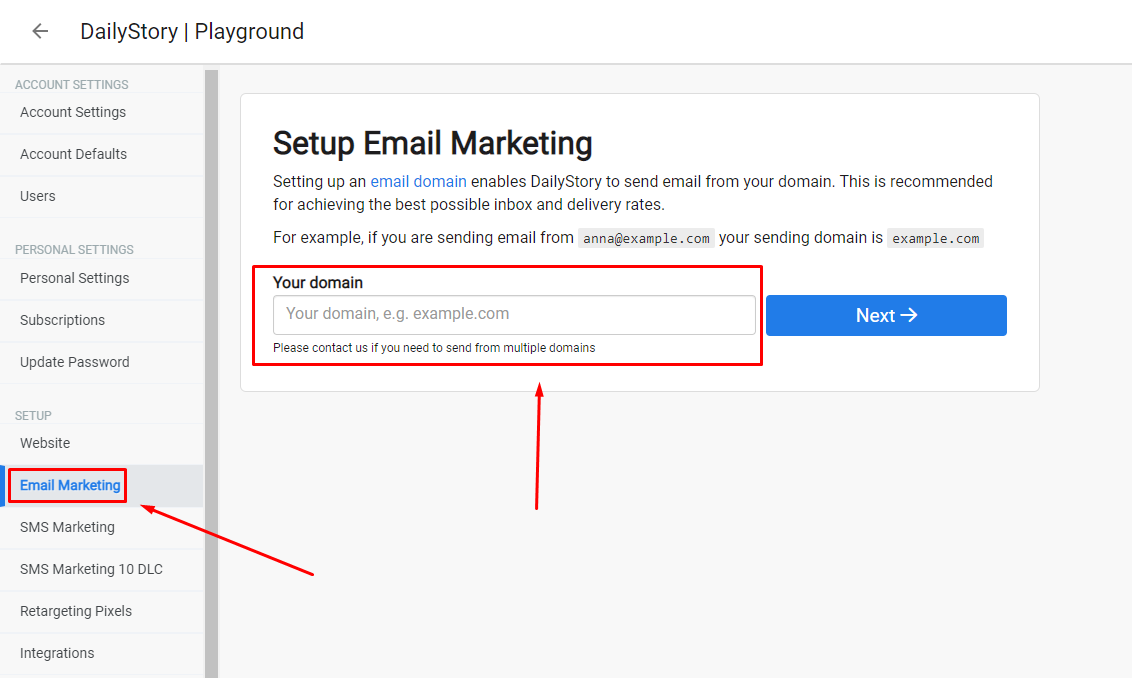Click the Next button

click(x=886, y=316)
